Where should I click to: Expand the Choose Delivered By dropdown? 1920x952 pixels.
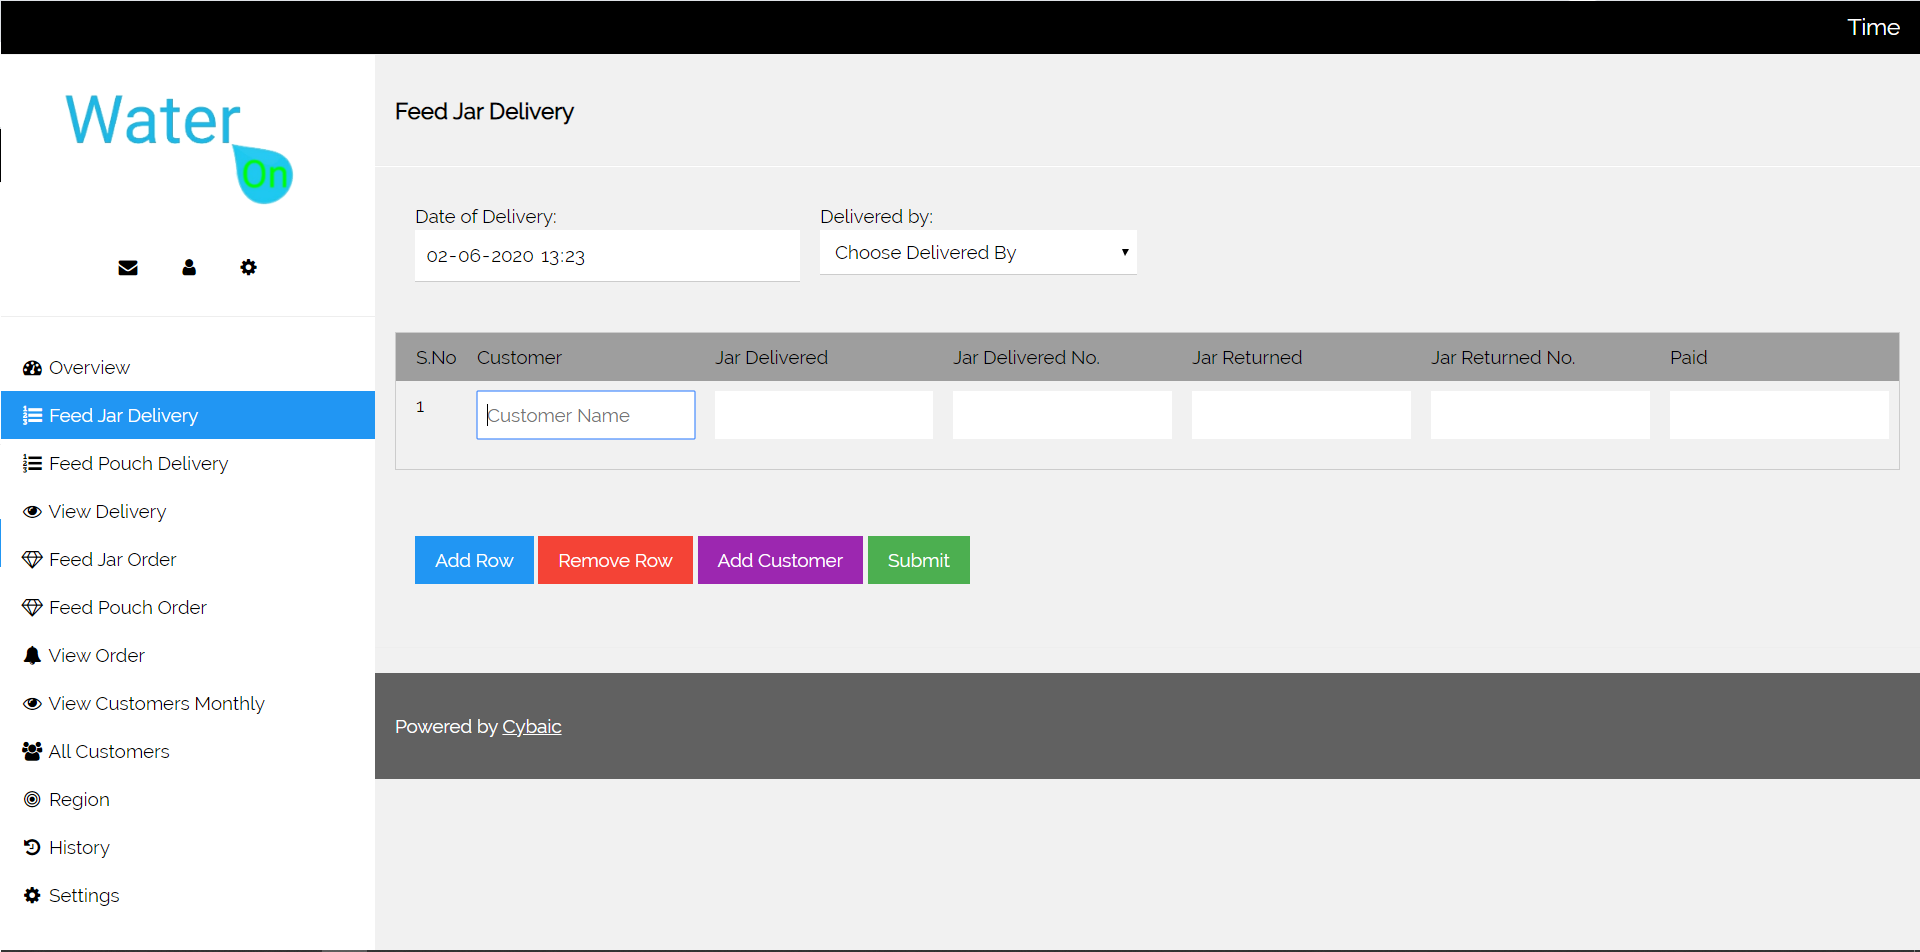[x=977, y=253]
